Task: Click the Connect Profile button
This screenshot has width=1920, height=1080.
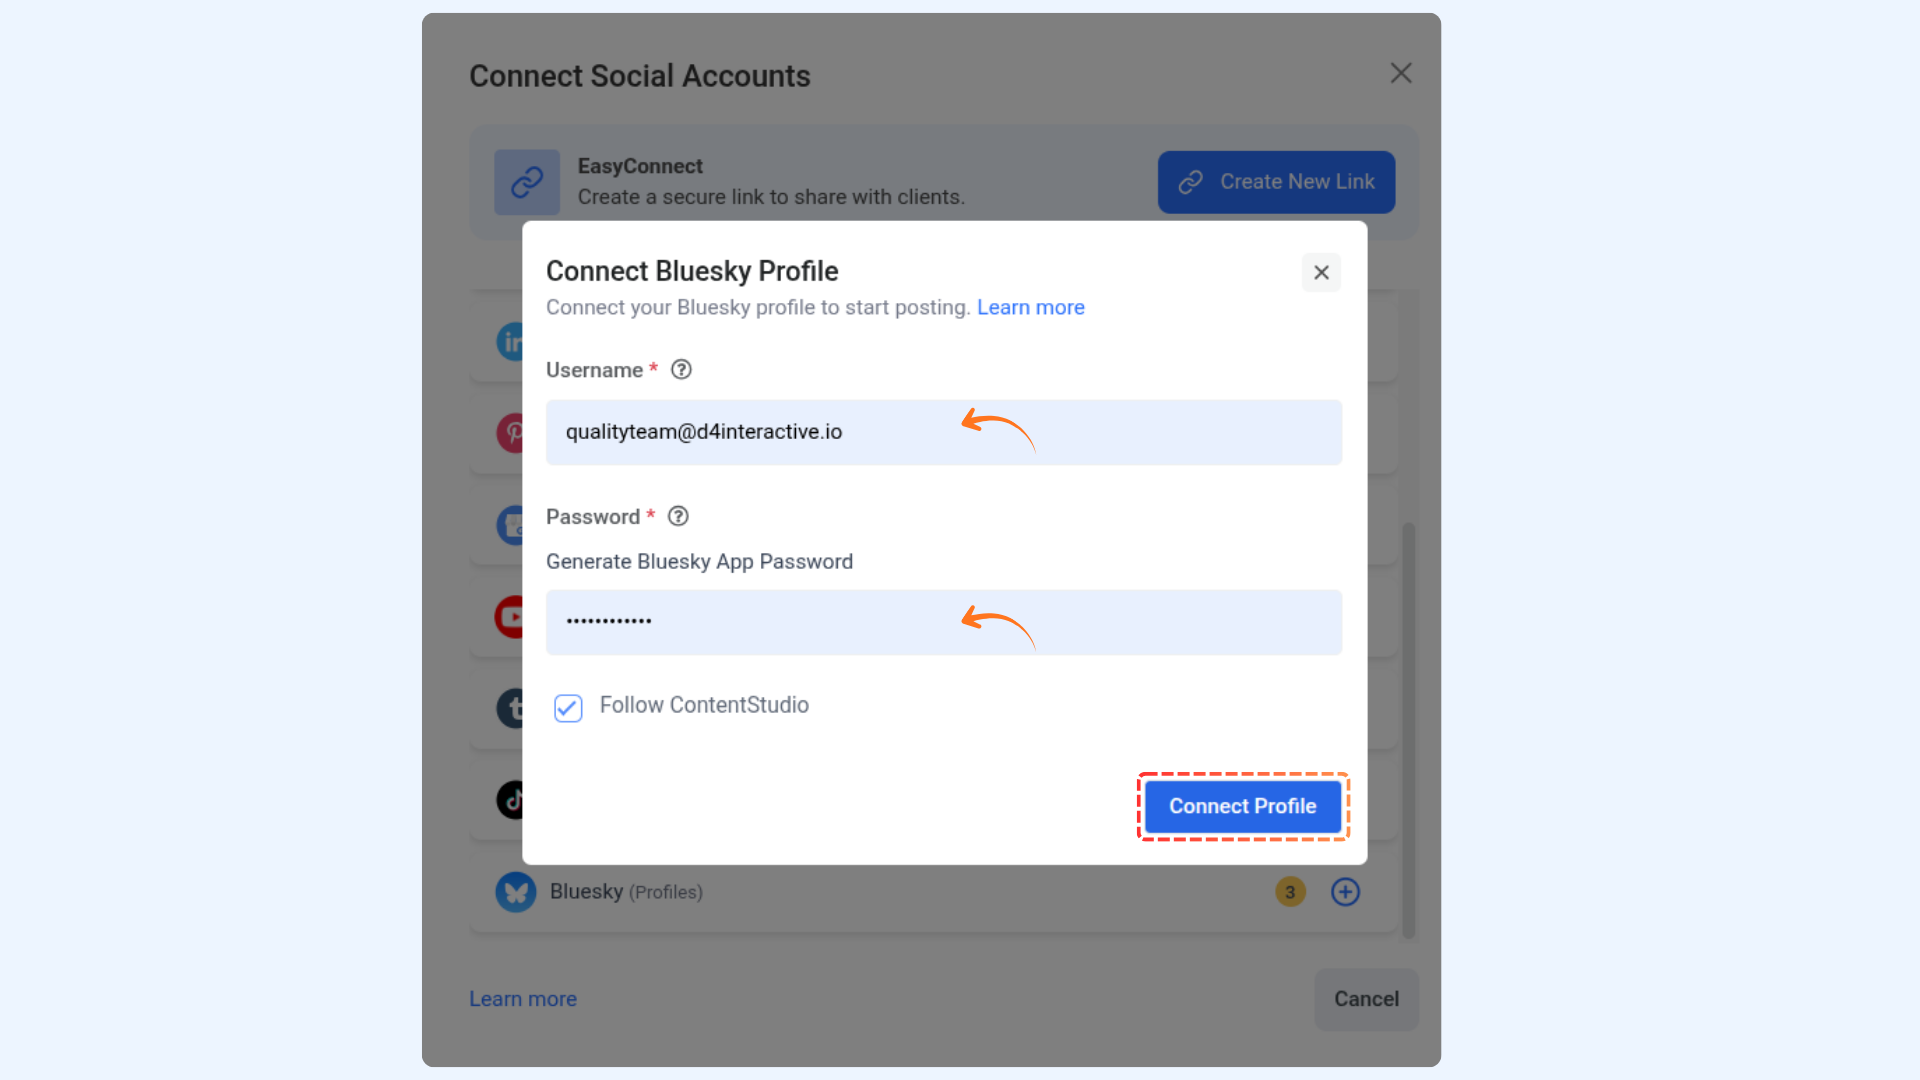Action: (x=1243, y=806)
